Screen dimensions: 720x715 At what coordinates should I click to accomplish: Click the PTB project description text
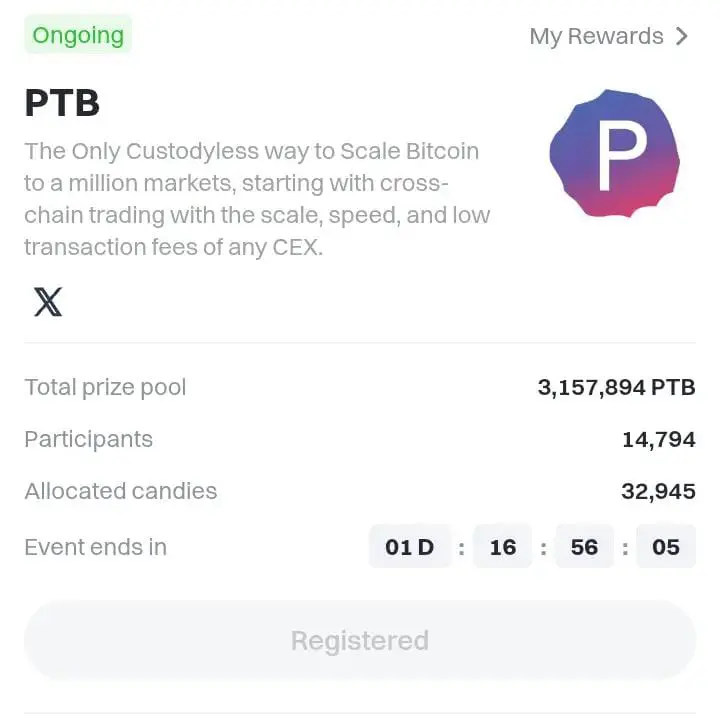pyautogui.click(x=257, y=199)
